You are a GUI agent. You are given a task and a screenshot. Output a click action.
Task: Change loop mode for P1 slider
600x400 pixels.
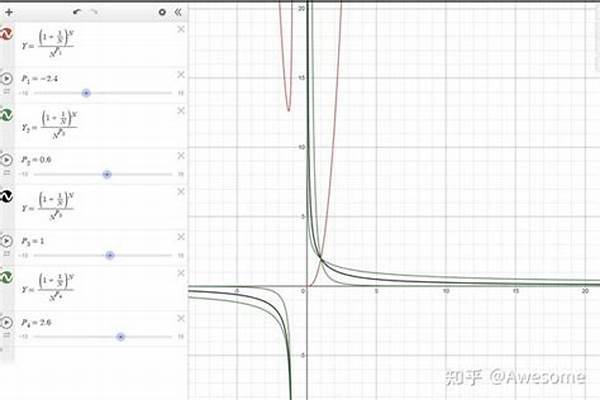(7, 91)
